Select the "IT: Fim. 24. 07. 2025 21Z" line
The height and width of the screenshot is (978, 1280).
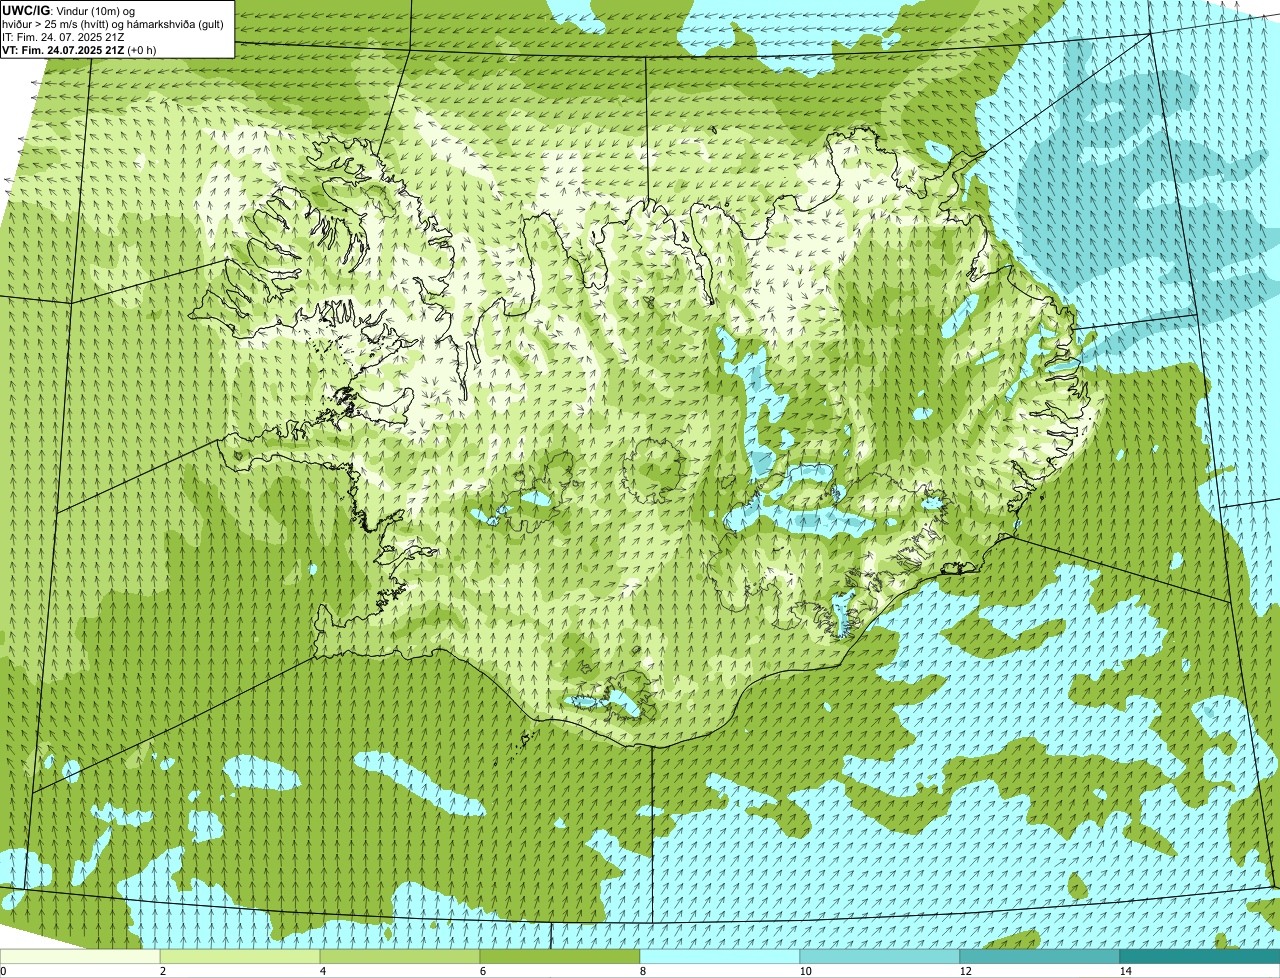tap(64, 37)
